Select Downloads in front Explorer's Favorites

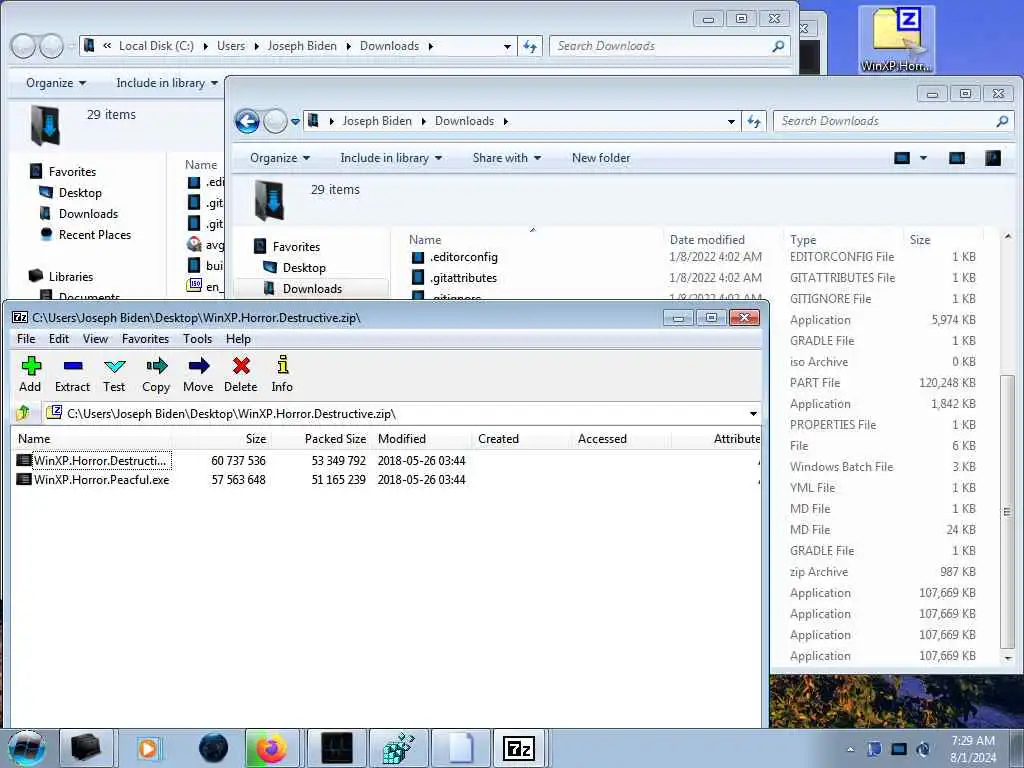pyautogui.click(x=312, y=289)
